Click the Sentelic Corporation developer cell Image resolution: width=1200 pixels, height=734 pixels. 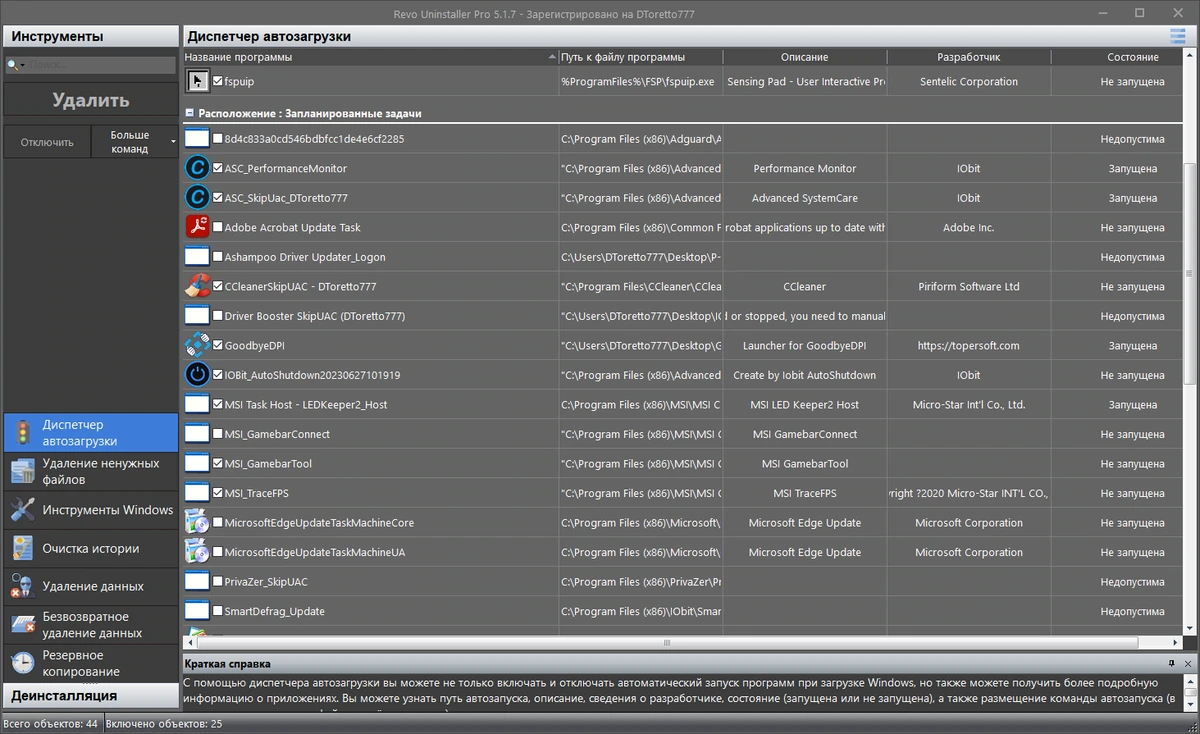pyautogui.click(x=968, y=82)
